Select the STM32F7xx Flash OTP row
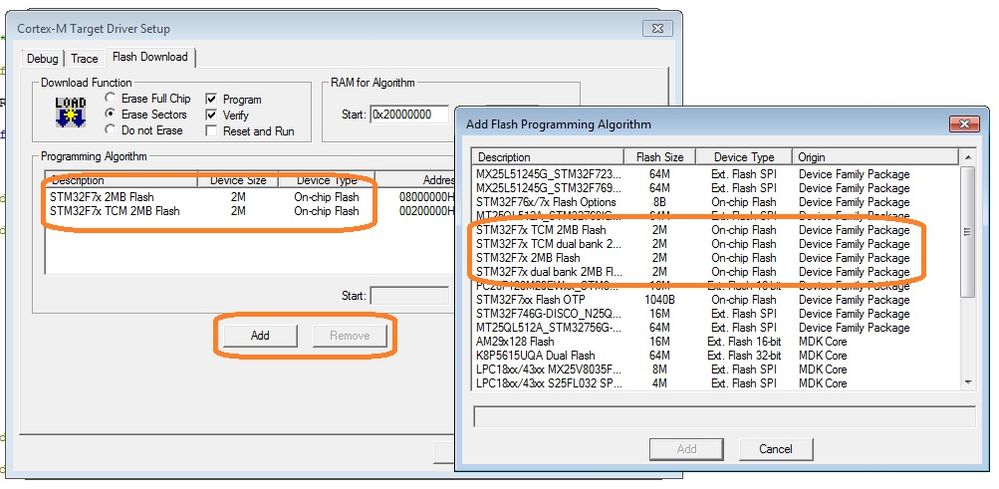The width and height of the screenshot is (999, 489). 715,299
